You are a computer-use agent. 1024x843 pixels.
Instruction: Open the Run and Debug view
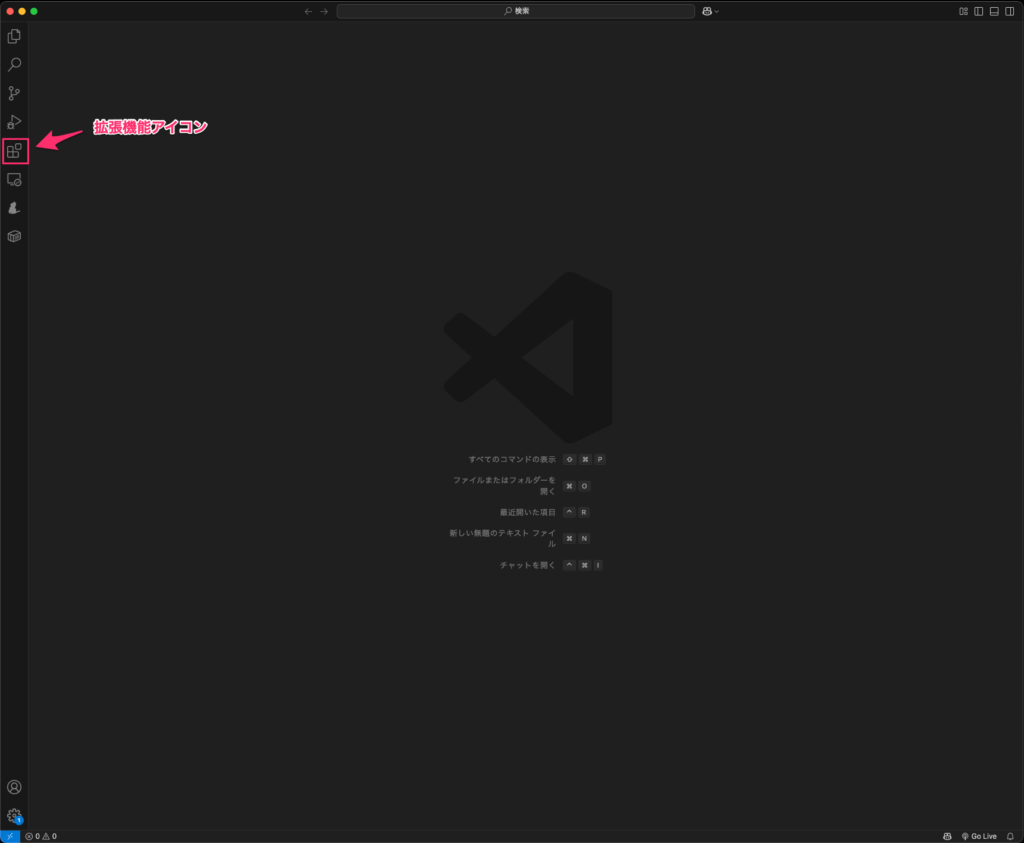[x=14, y=122]
